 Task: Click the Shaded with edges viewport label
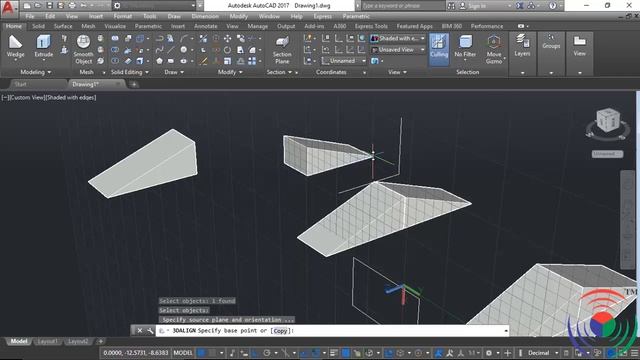(71, 98)
